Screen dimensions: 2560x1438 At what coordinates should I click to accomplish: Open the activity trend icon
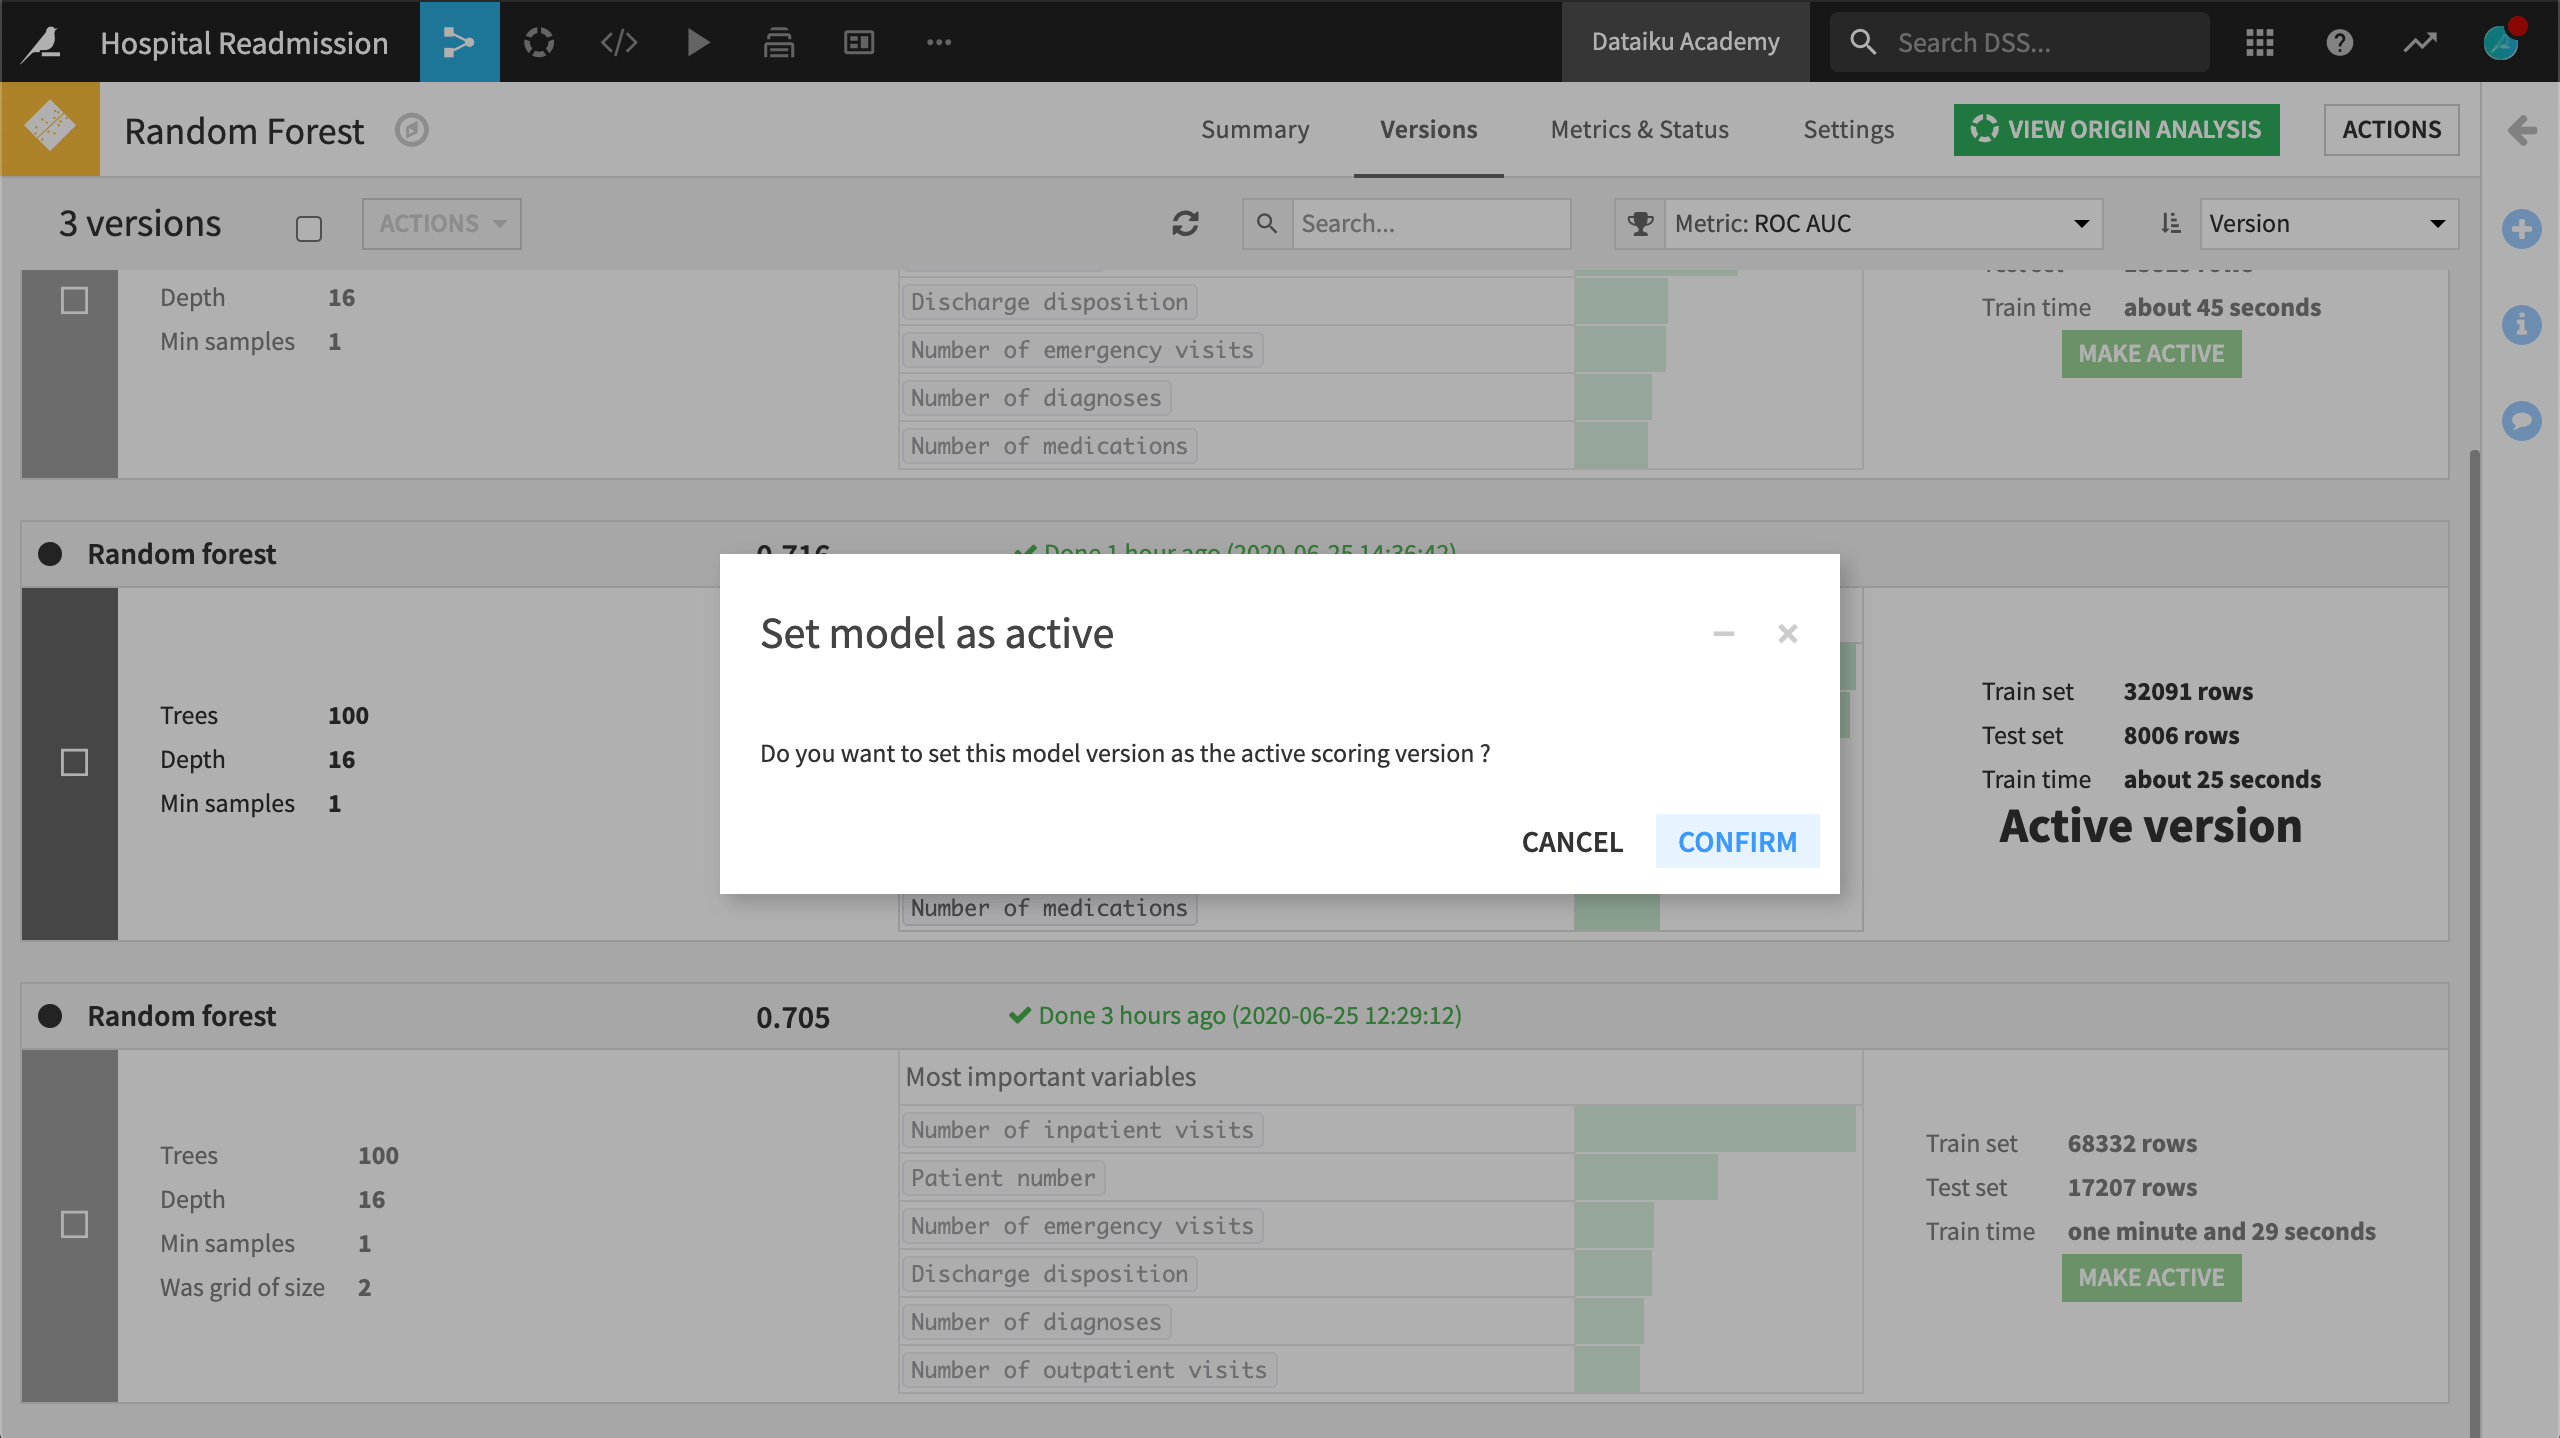point(2420,42)
